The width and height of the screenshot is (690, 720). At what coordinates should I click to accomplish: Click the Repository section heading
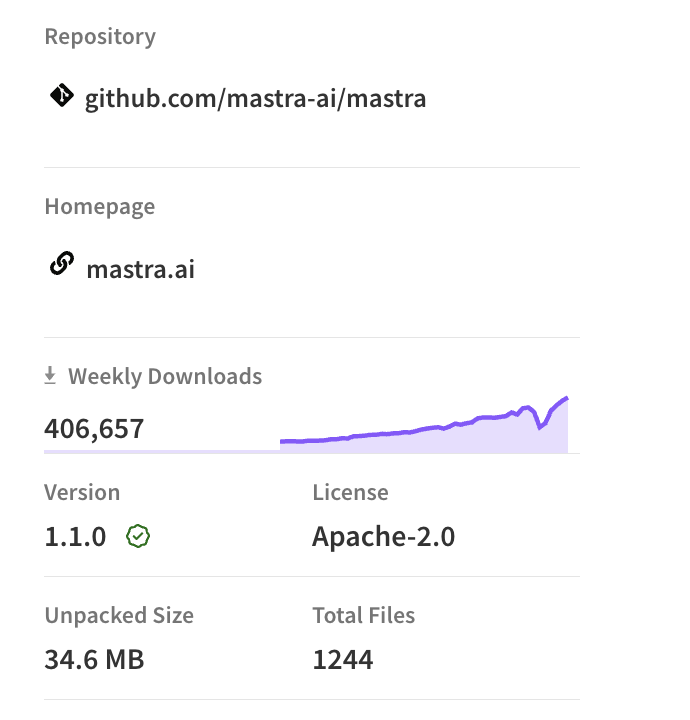pos(100,37)
